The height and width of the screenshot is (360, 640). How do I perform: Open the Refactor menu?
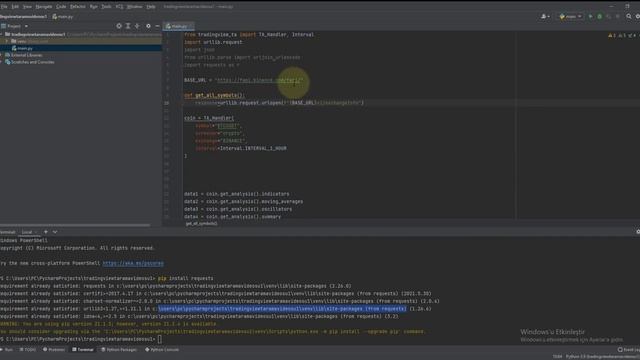coord(78,7)
